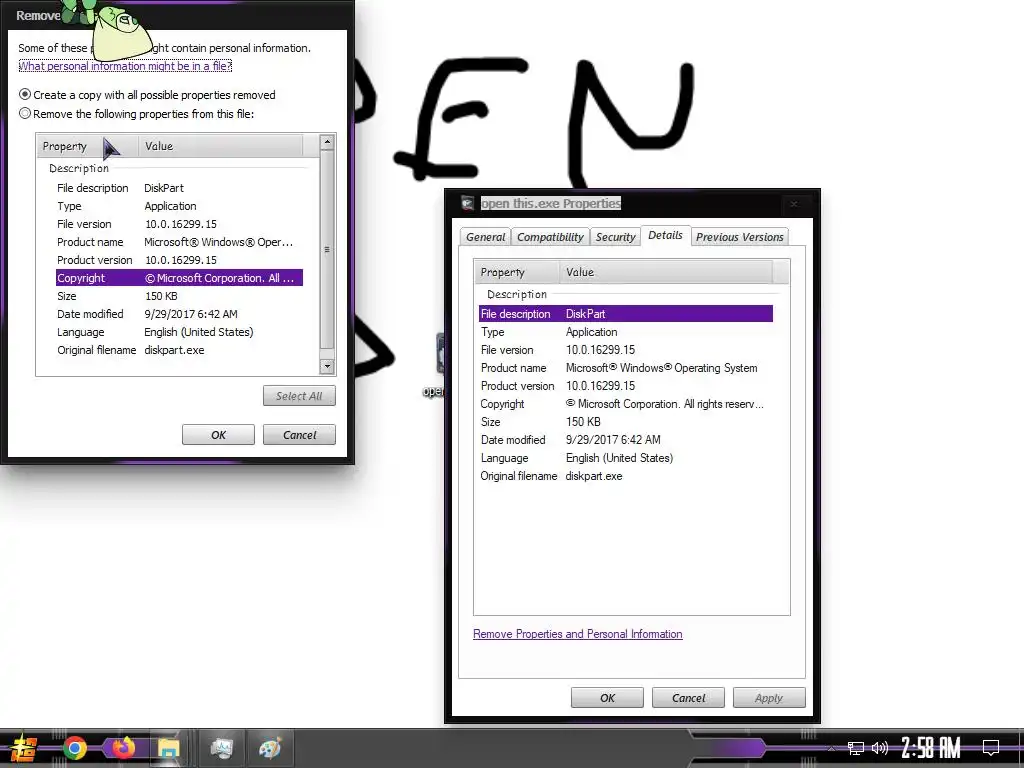Screen dimensions: 1024x768
Task: Select Original filename row in the Details tab
Action: 626,476
